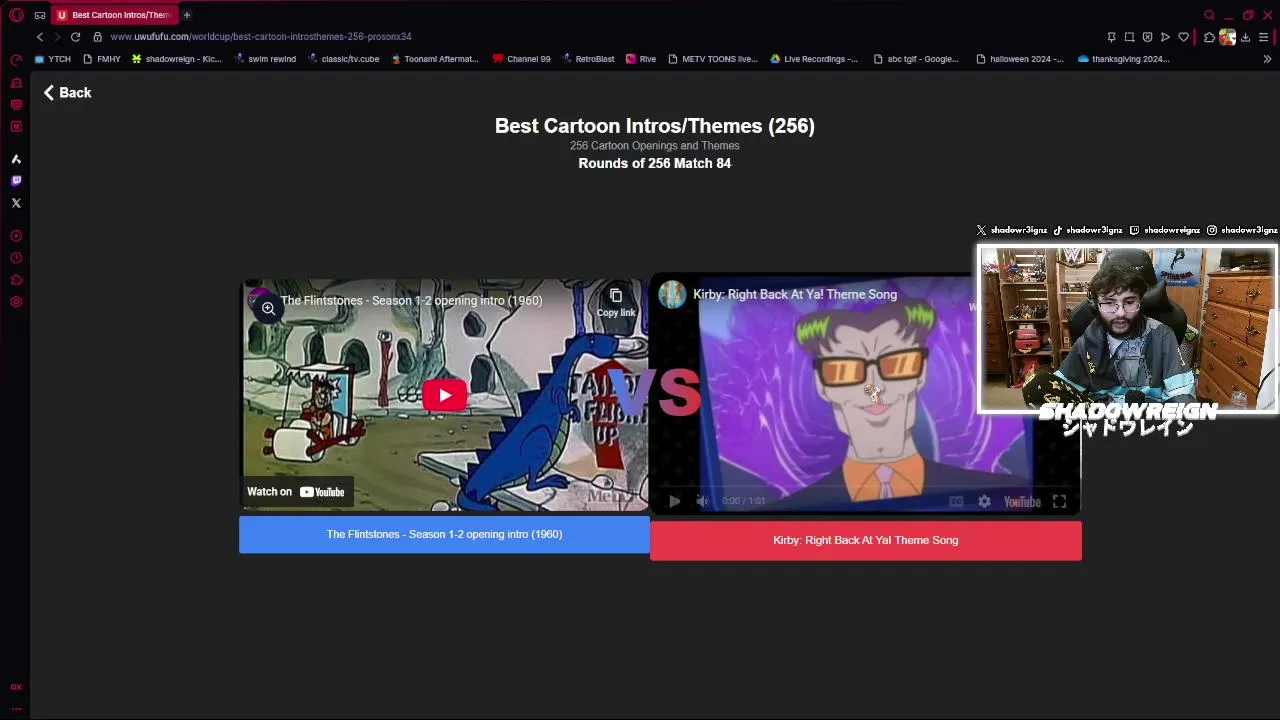
Task: Vote for Kirby: Right Back At Ya! button
Action: (x=866, y=540)
